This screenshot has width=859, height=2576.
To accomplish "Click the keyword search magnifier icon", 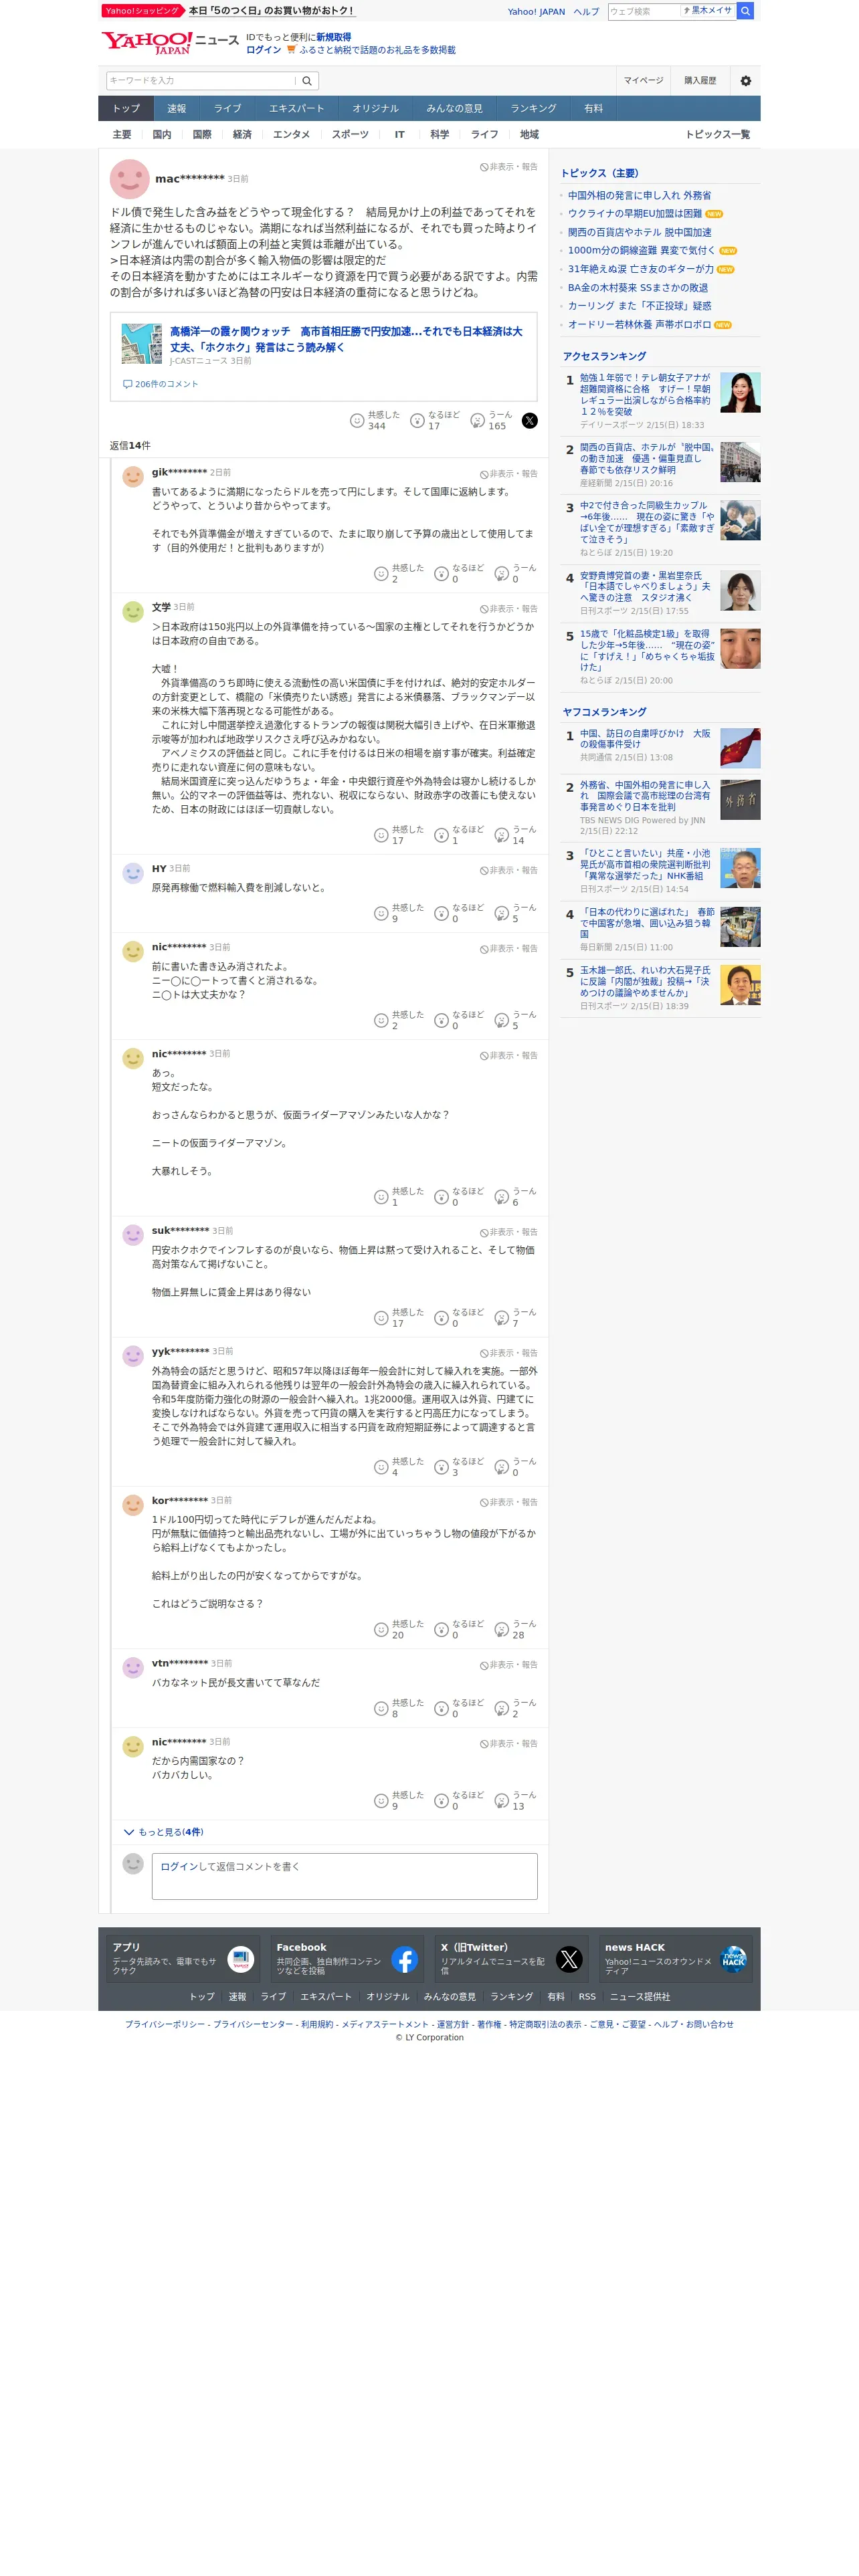I will point(307,81).
